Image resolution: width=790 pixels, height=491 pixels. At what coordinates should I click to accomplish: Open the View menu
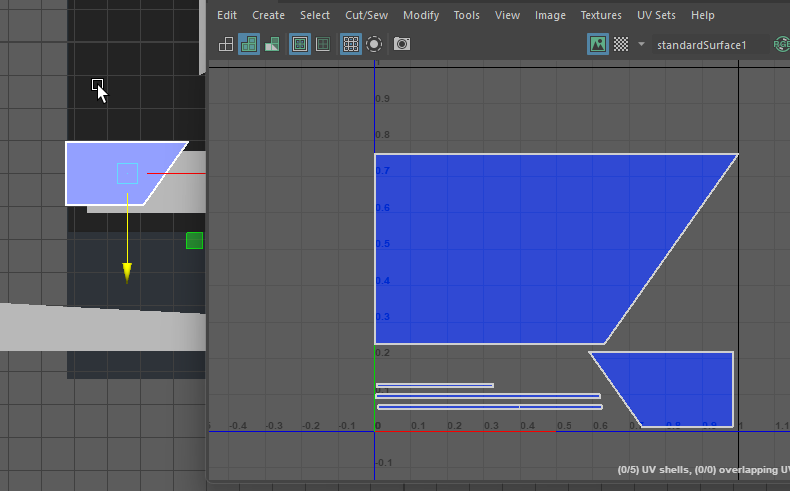point(507,15)
